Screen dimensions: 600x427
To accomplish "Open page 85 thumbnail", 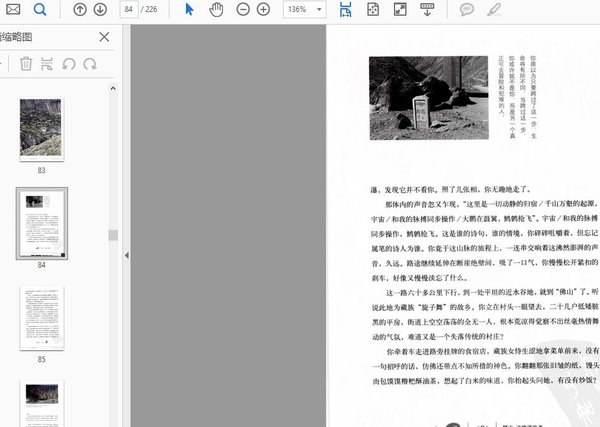I will (41, 316).
